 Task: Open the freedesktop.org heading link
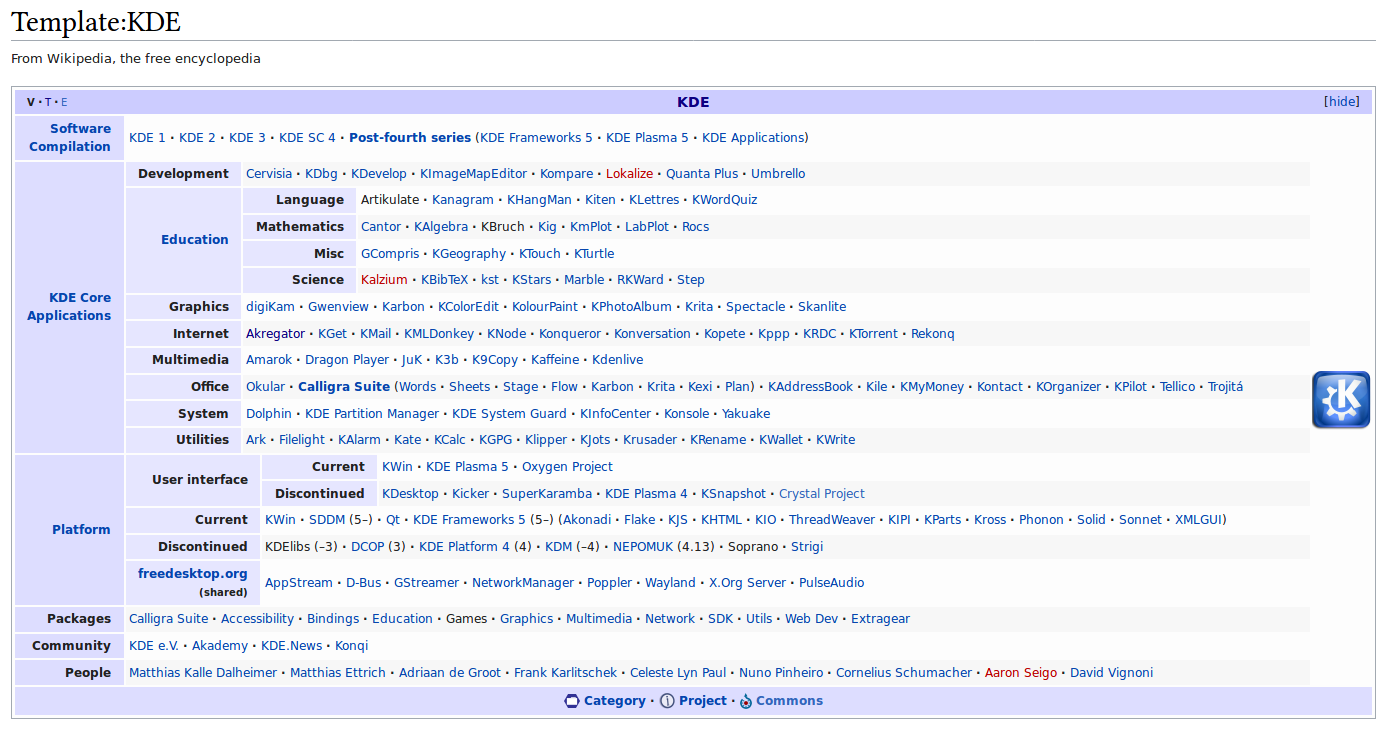click(193, 574)
